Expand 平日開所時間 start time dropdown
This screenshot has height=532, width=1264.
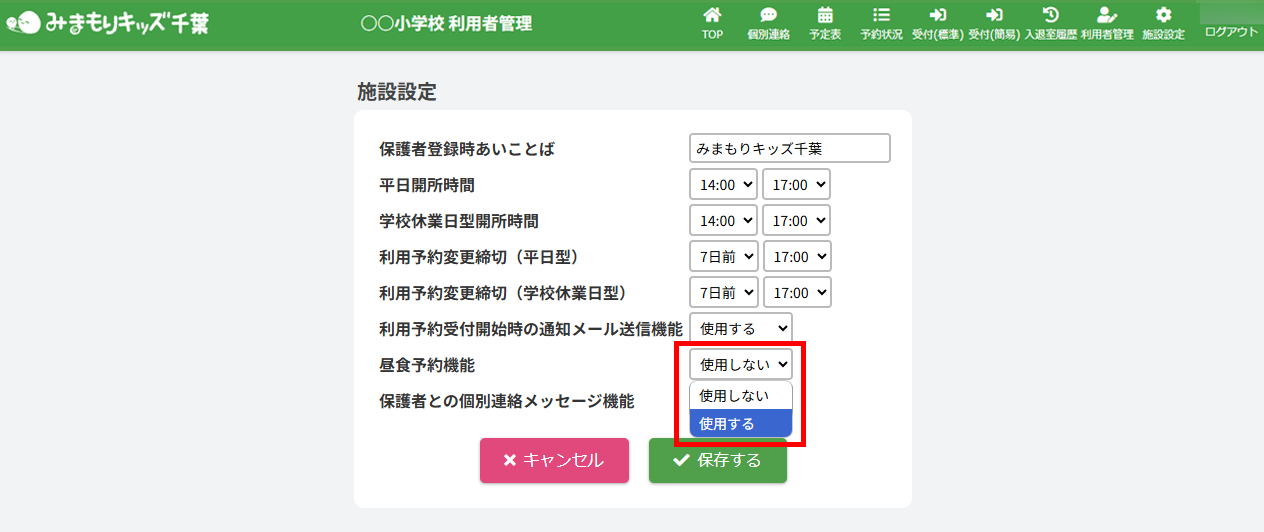723,185
